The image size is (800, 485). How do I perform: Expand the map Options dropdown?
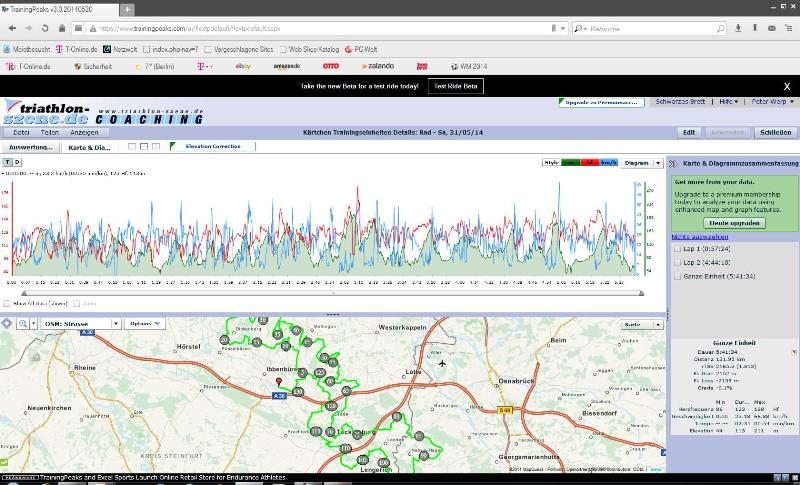click(x=146, y=324)
